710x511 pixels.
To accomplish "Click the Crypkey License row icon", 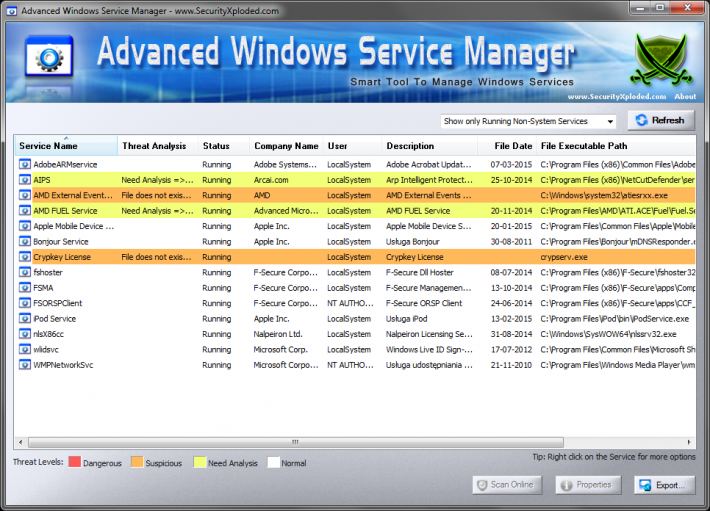I will [x=24, y=257].
